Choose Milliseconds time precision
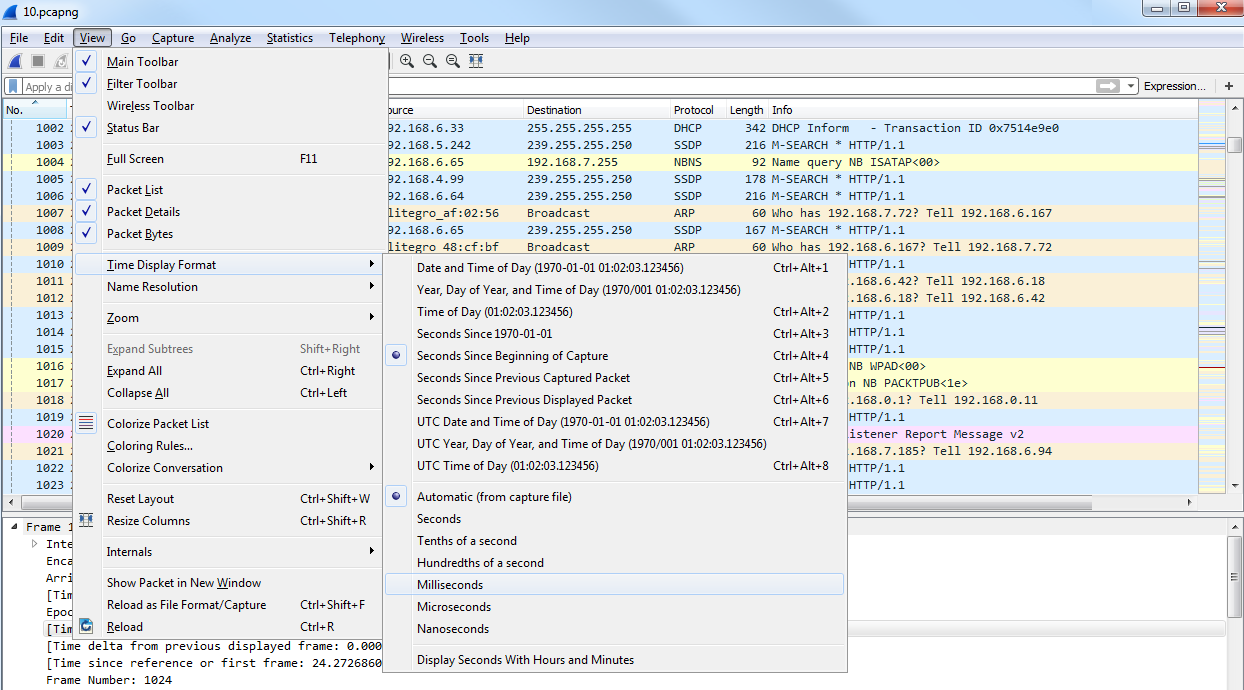 [x=450, y=585]
